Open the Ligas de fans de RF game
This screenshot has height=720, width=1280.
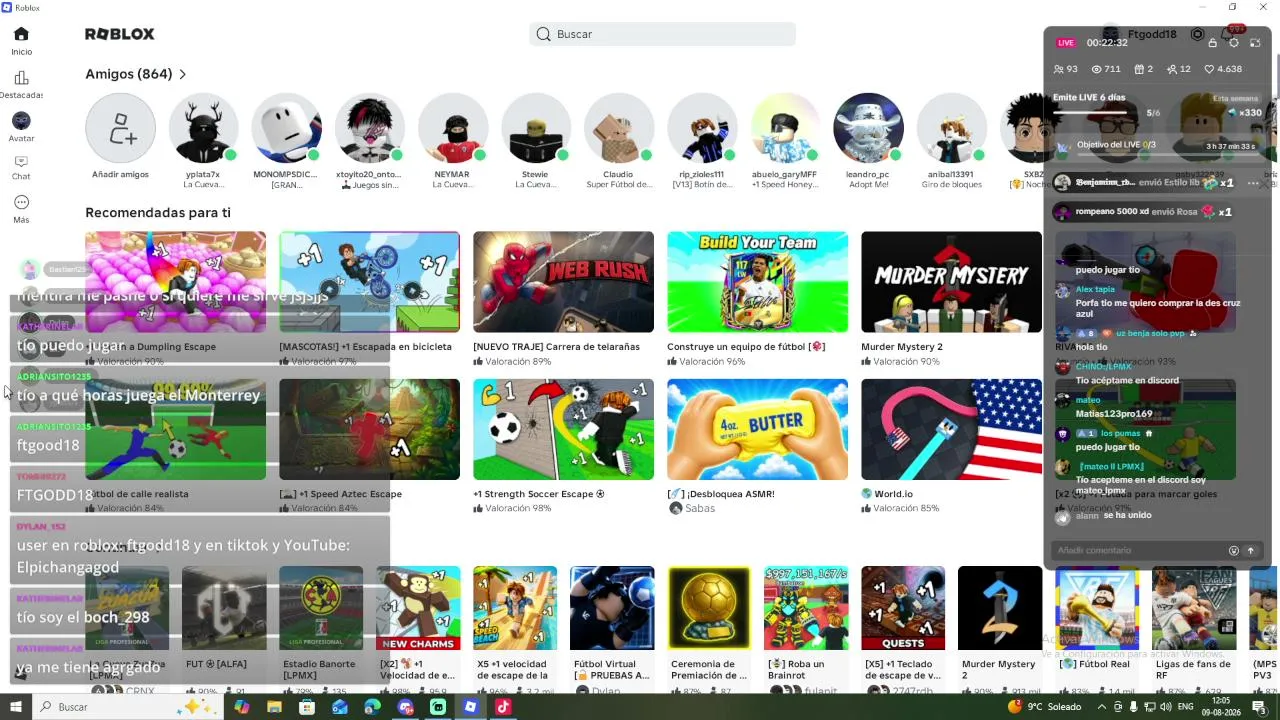[x=1194, y=608]
